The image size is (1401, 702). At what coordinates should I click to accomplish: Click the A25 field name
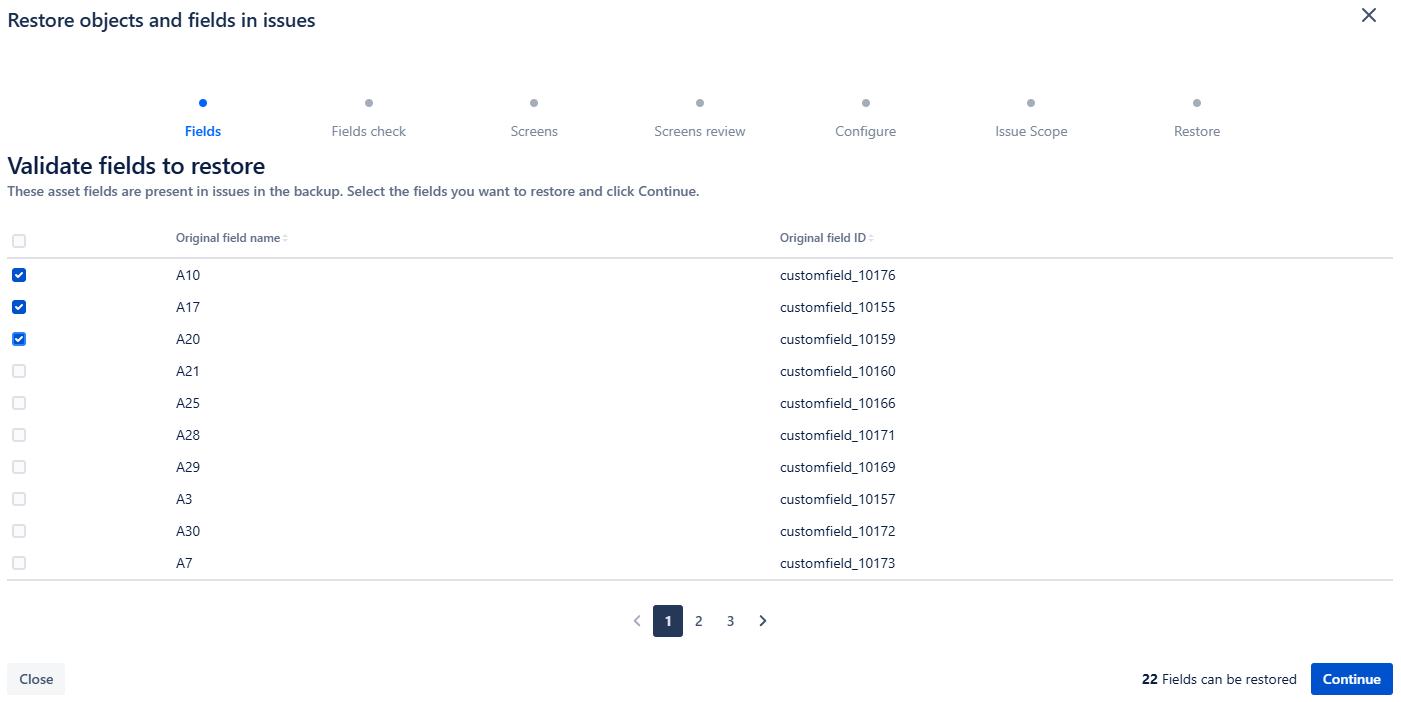188,403
